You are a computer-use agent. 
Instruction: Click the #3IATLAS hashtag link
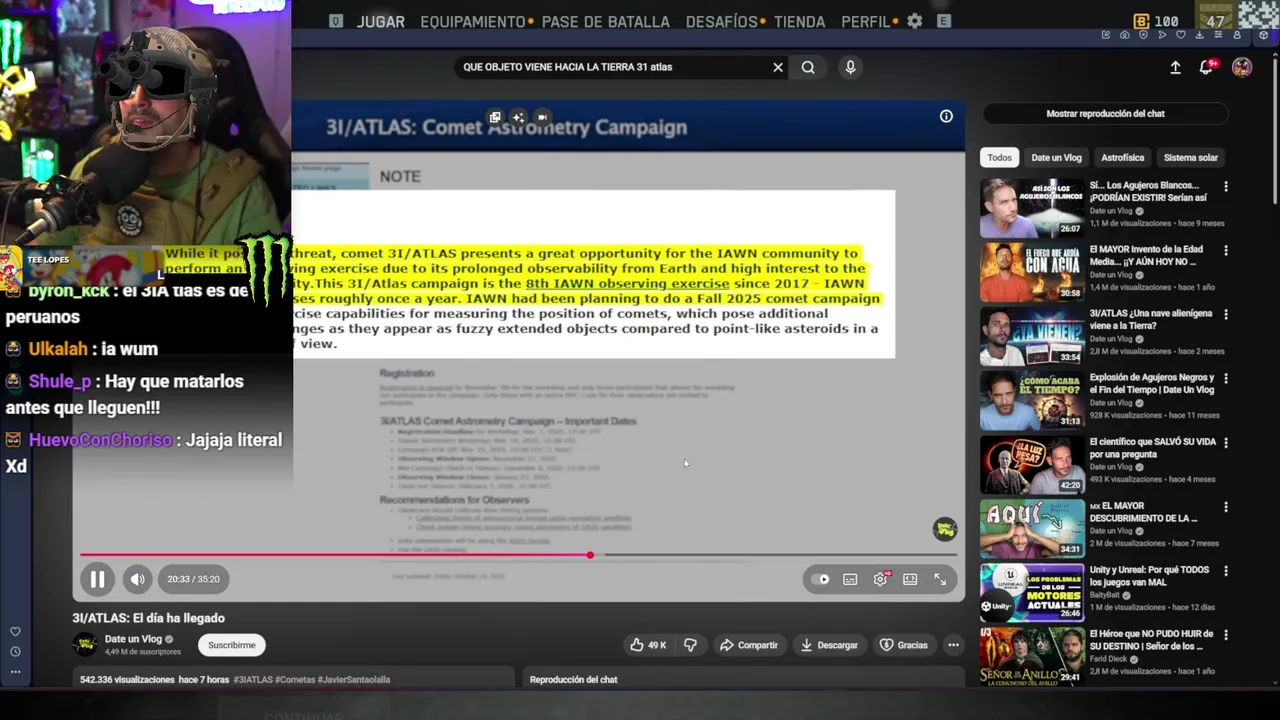point(253,679)
